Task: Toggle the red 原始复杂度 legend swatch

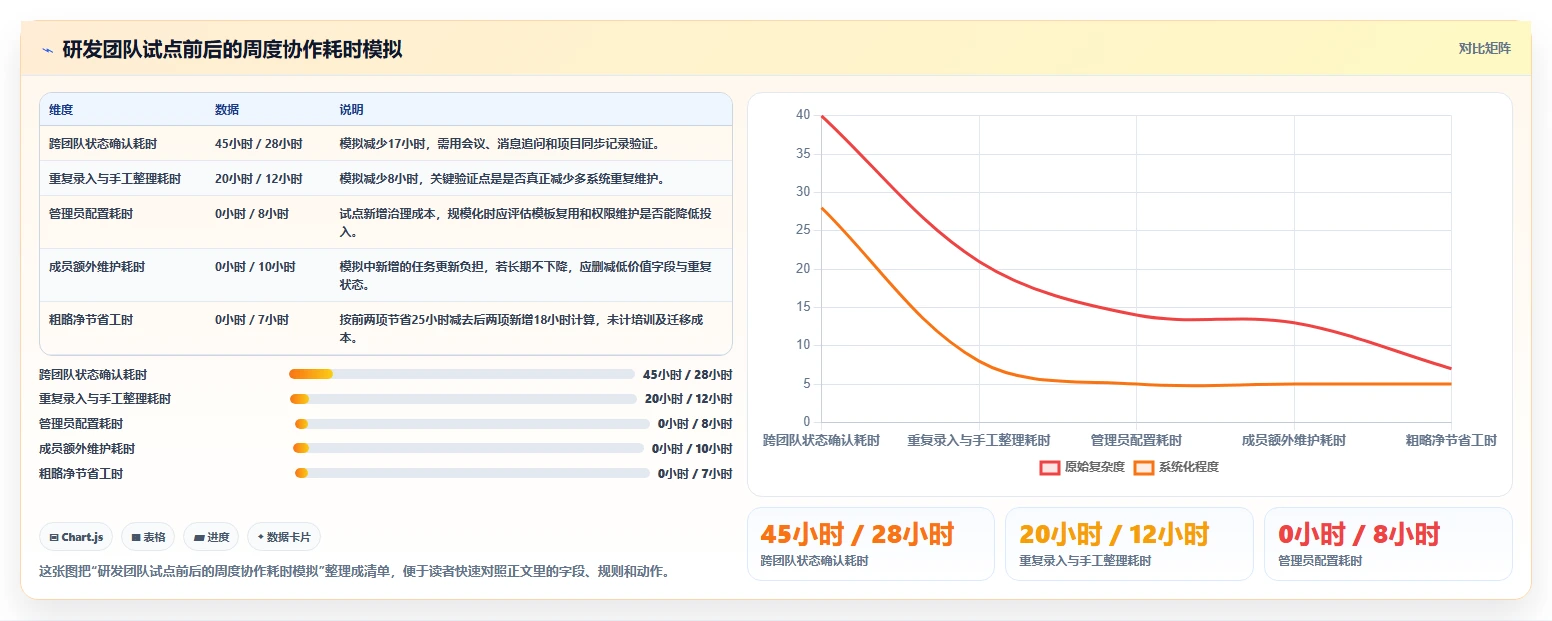Action: coord(1050,467)
